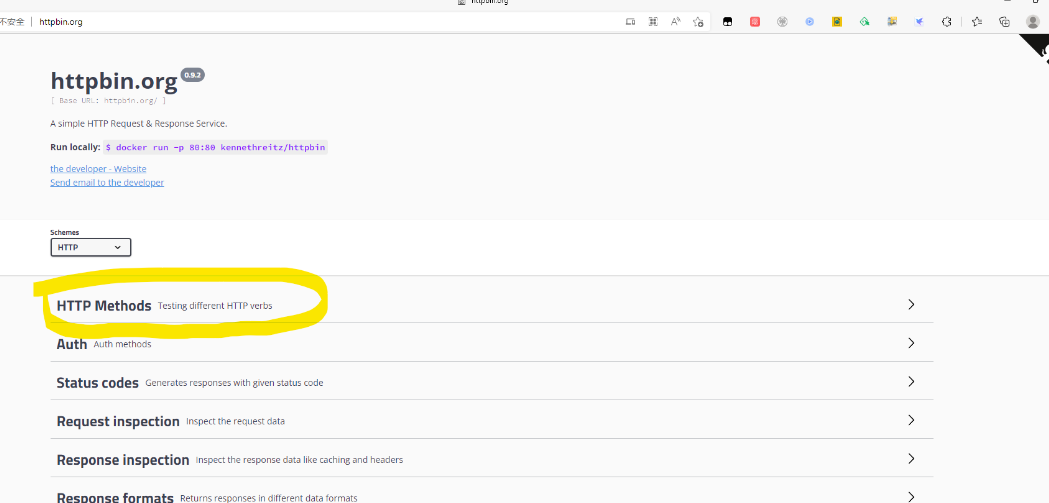Viewport: 1049px width, 503px height.
Task: Open the Extensions puzzle-piece icon
Action: pyautogui.click(x=947, y=22)
